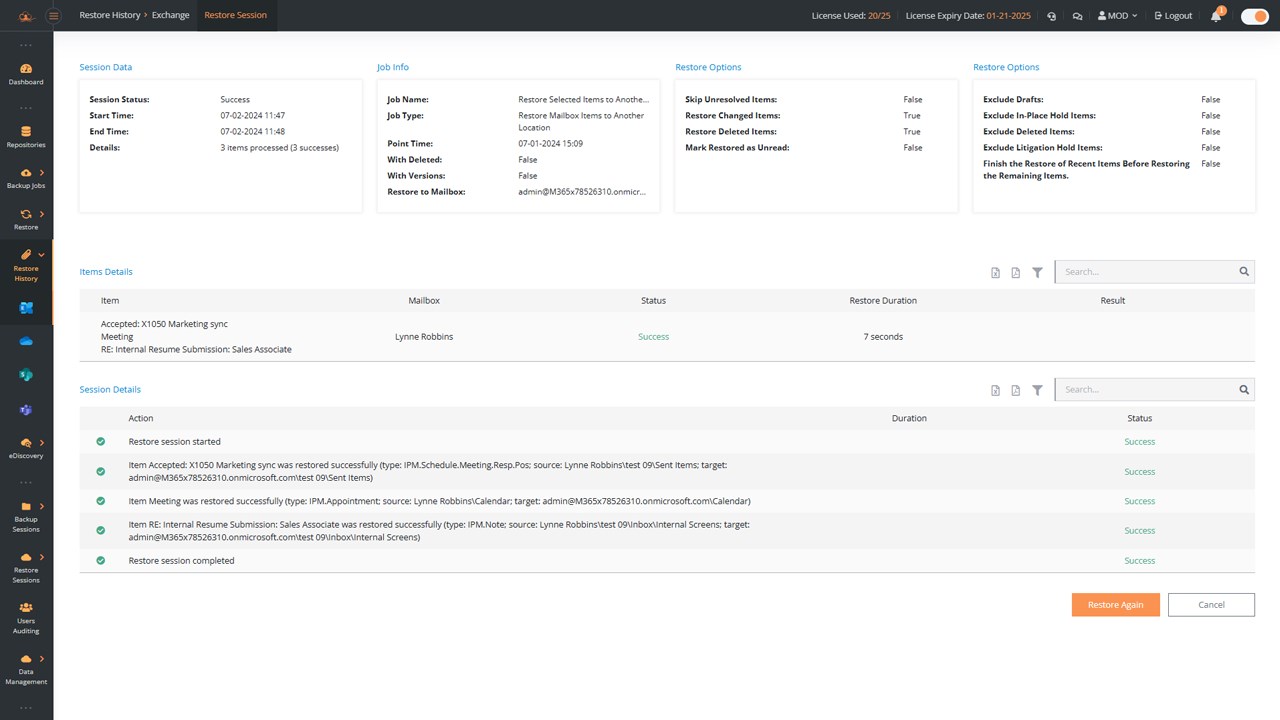The image size is (1280, 720).
Task: Click Result column header
Action: point(1113,300)
